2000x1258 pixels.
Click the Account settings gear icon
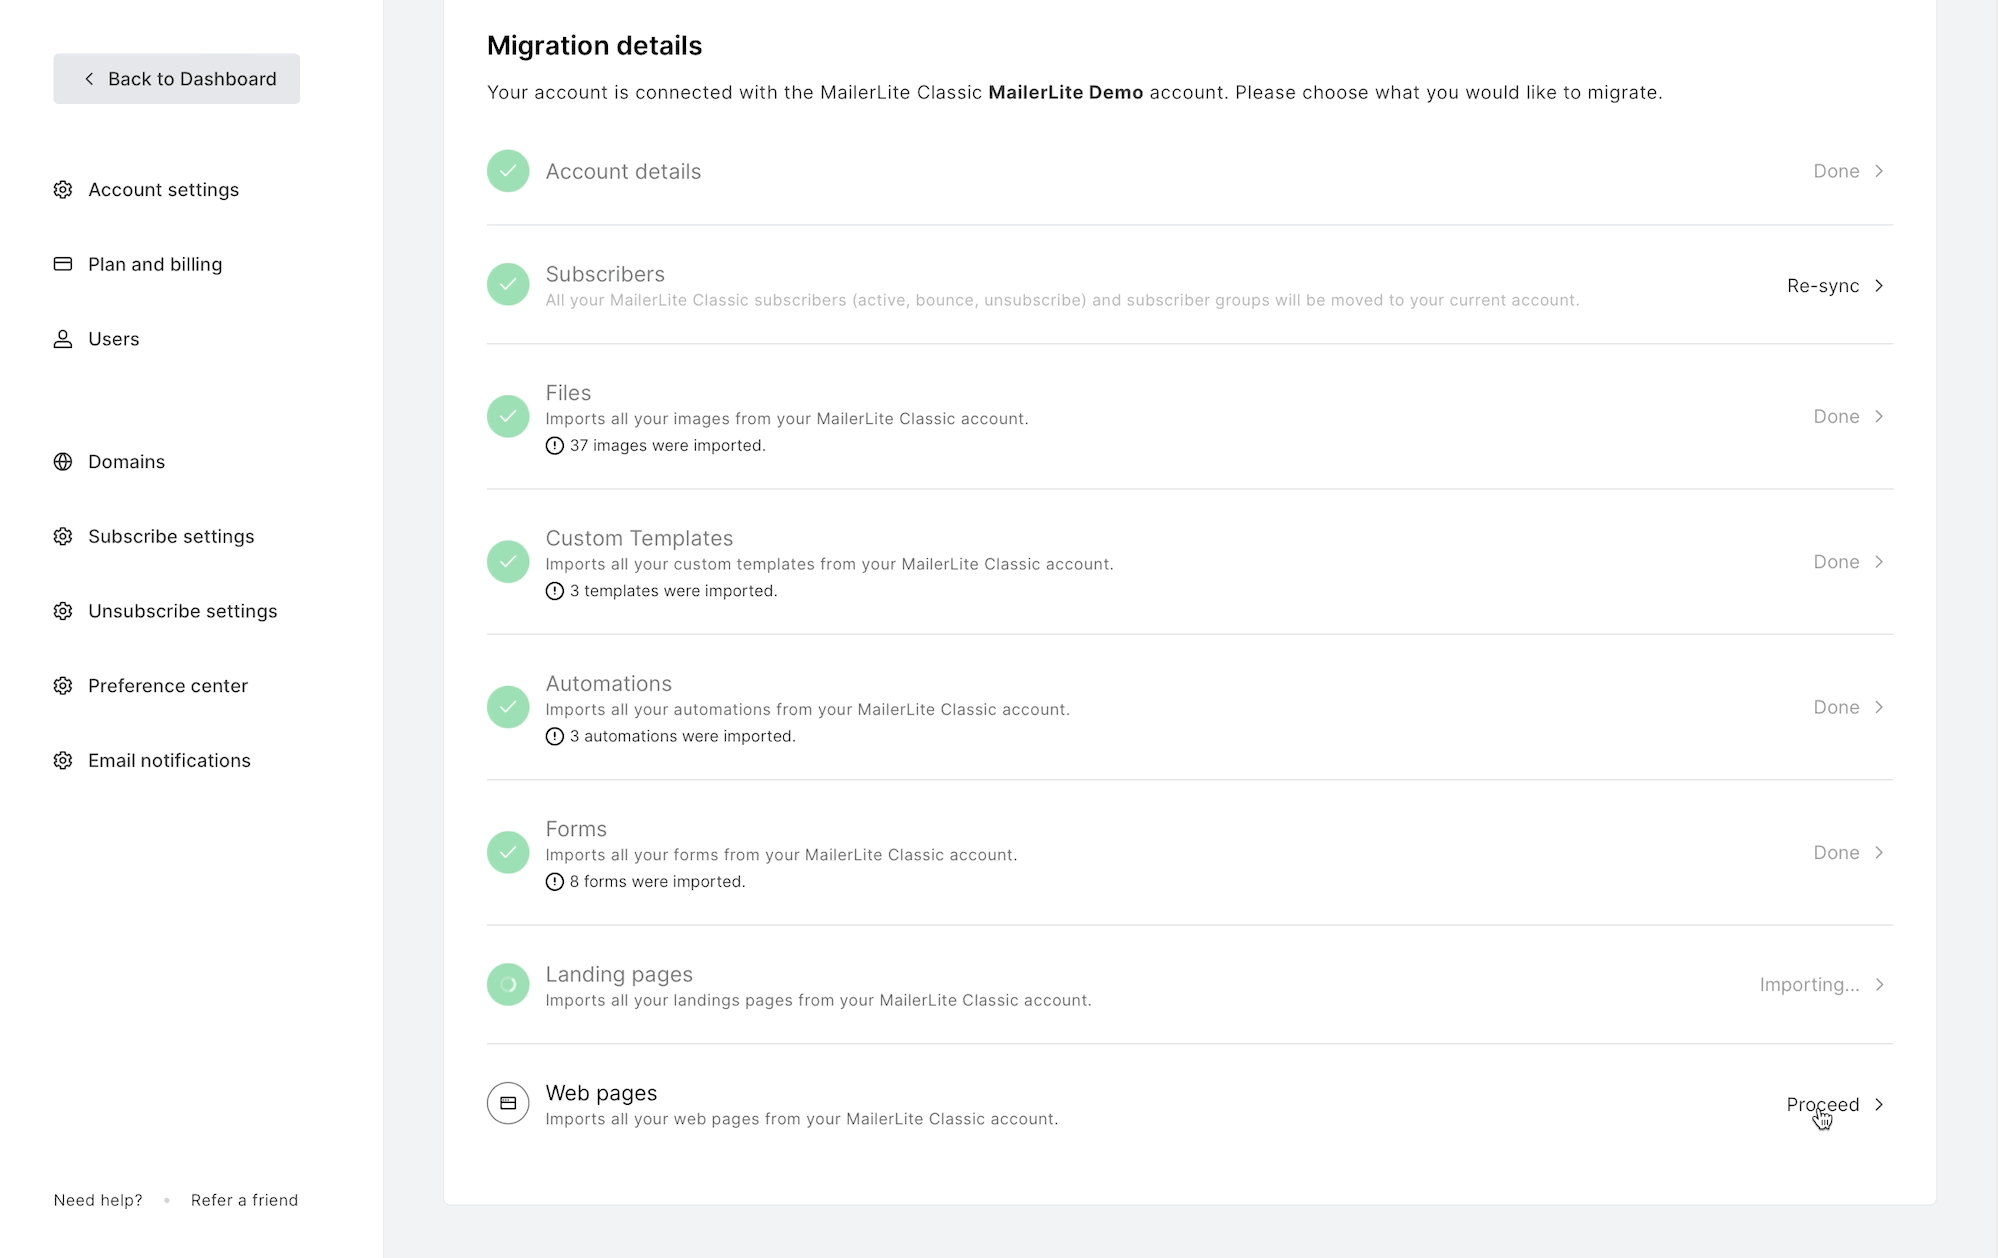(63, 190)
